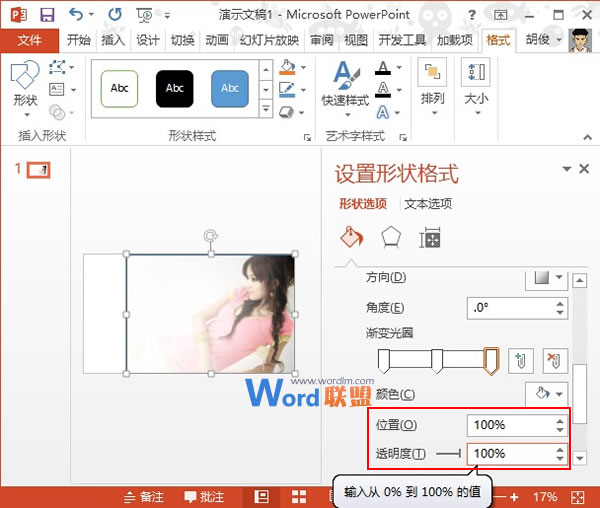Select slide 1 thumbnail
The image size is (600, 508).
point(38,170)
